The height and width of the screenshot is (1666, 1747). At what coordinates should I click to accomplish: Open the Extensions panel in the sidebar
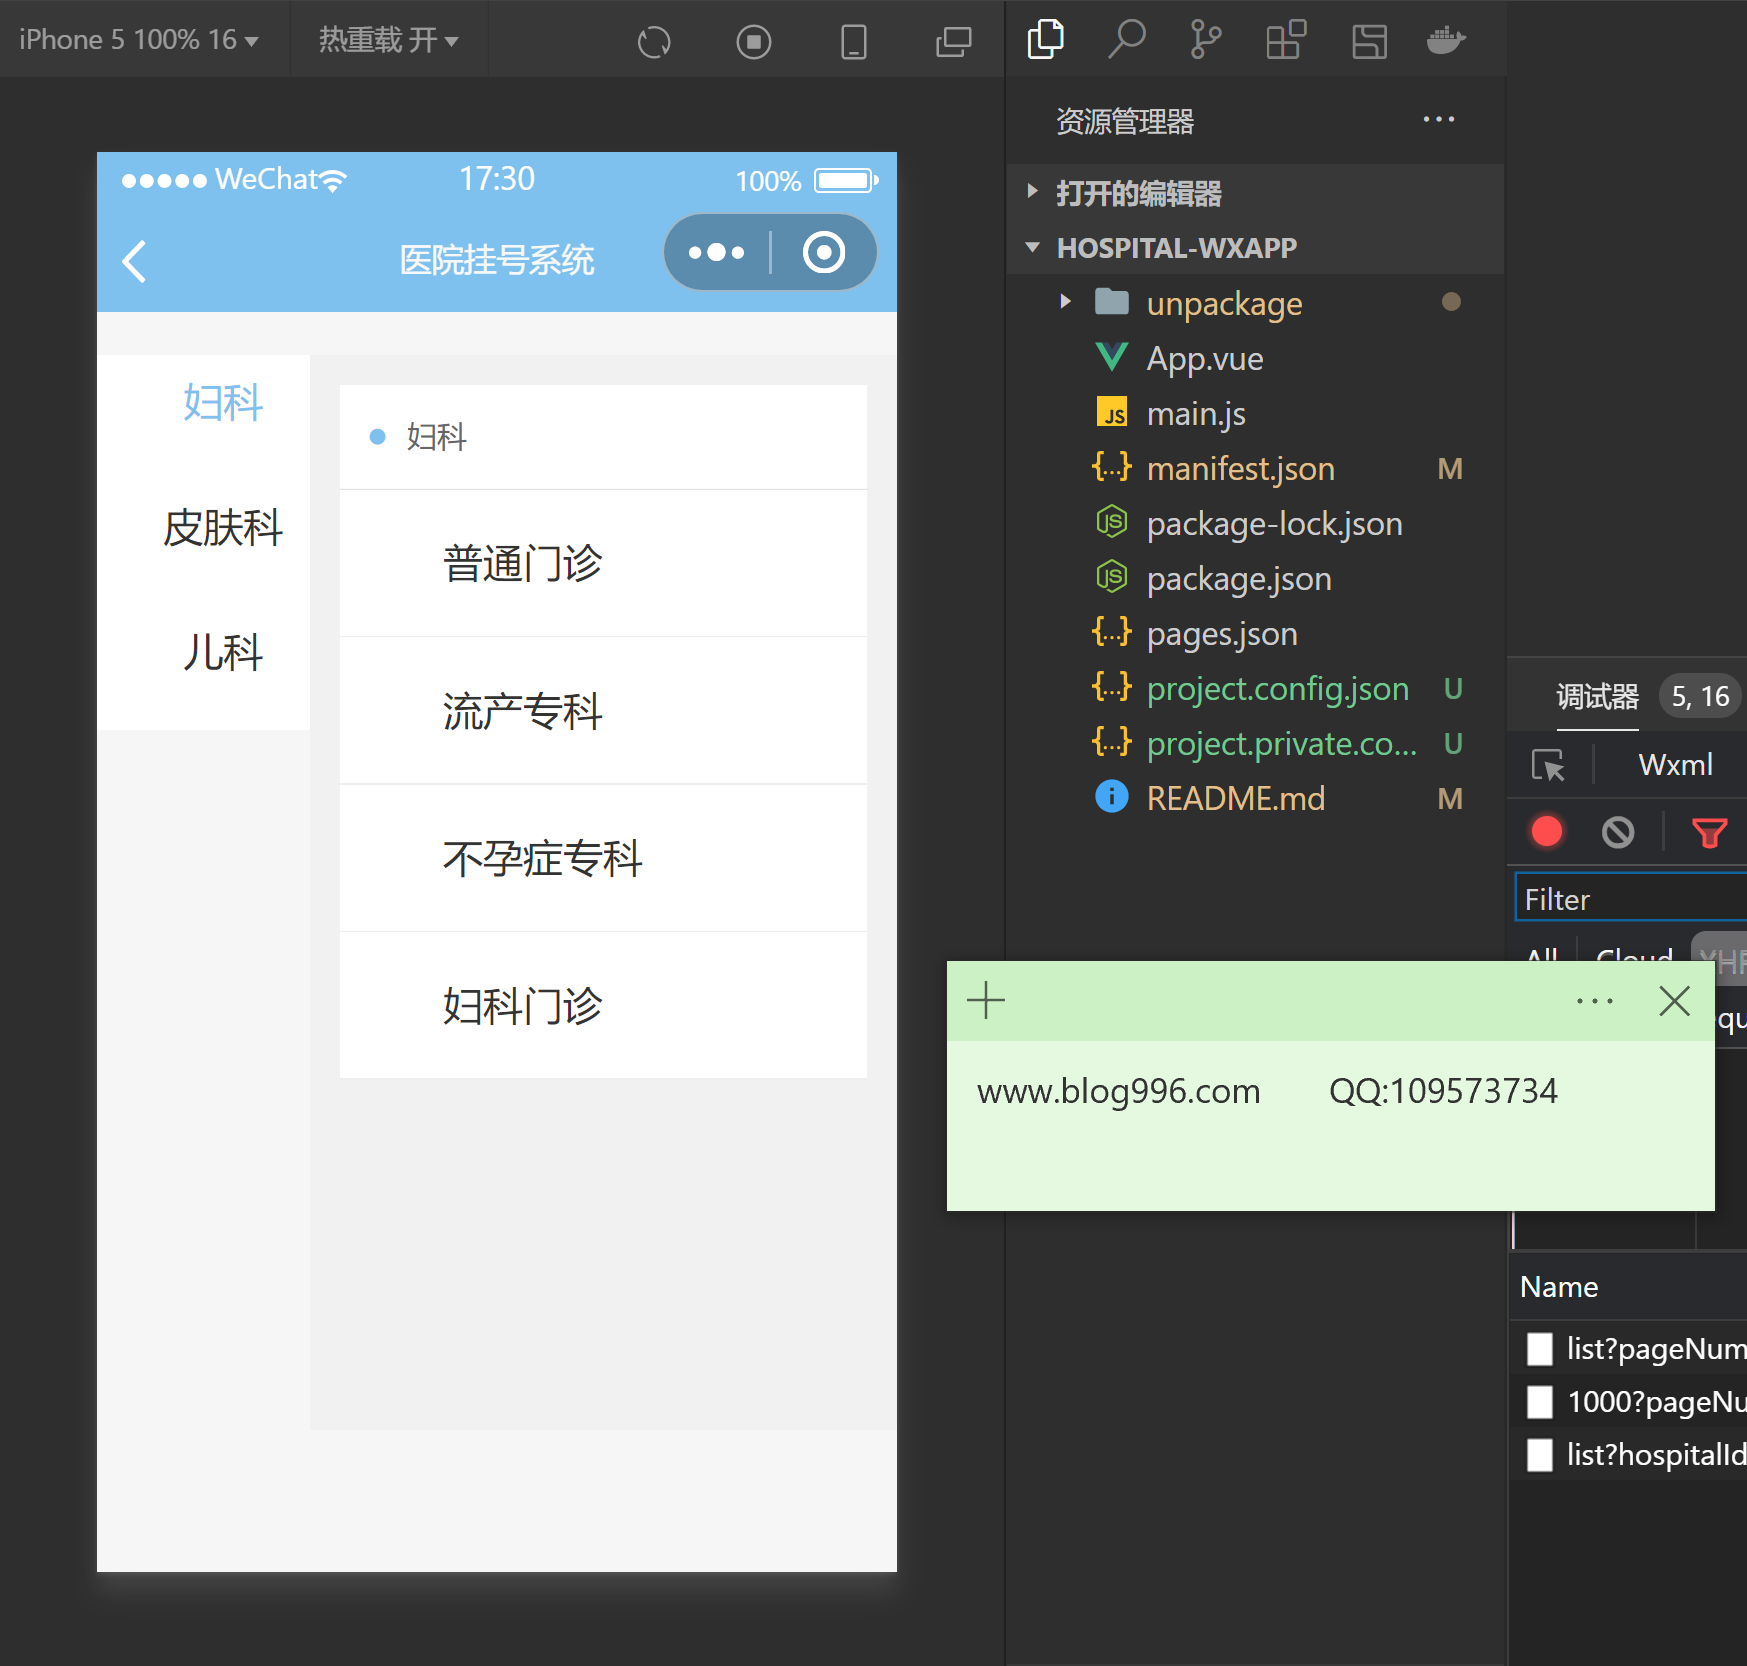(1285, 40)
